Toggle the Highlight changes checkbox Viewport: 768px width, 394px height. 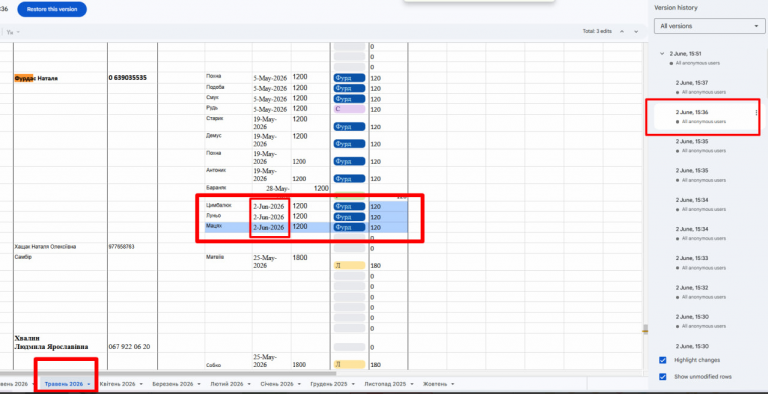click(663, 360)
